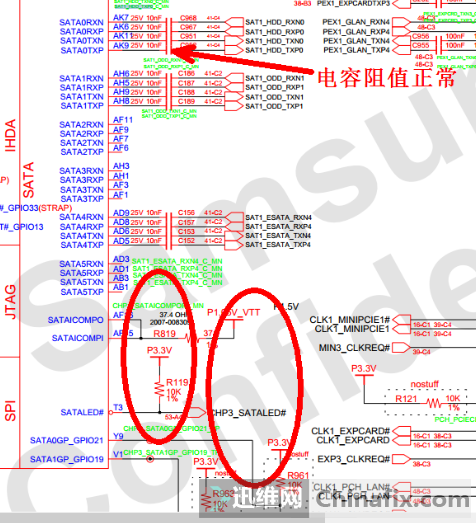Select the P1.05V_VTT power rail label
Viewport: 476px width, 523px height.
(x=233, y=313)
